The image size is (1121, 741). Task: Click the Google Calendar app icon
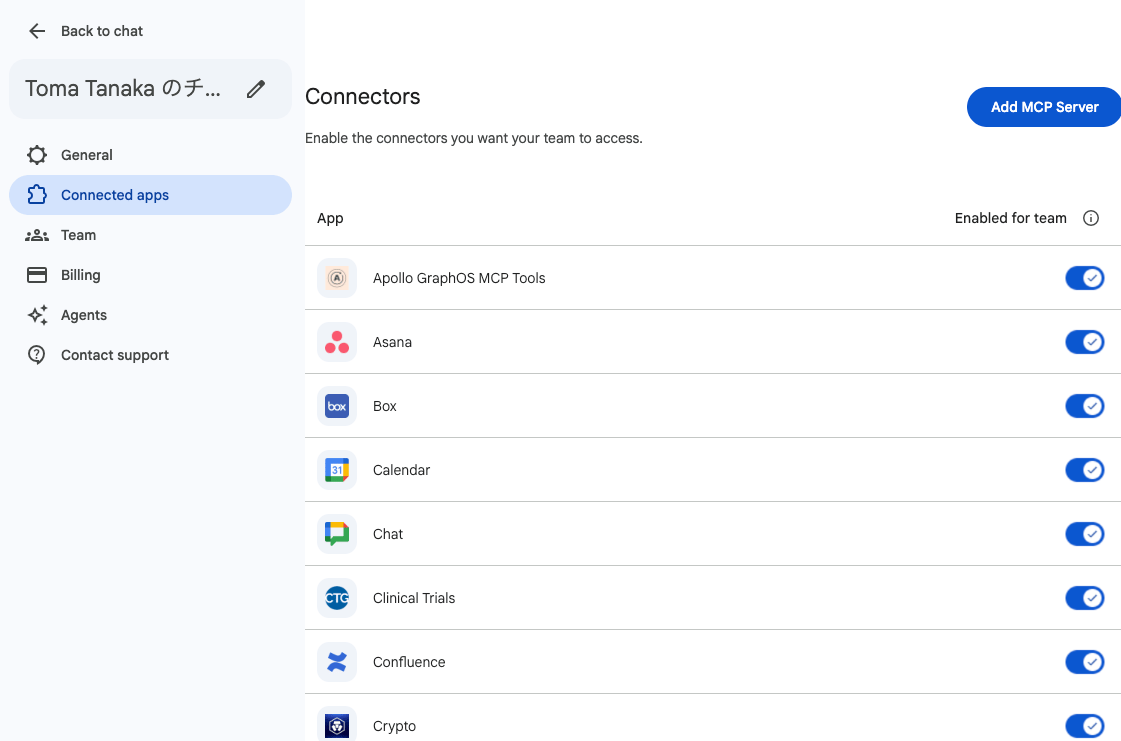pos(337,470)
